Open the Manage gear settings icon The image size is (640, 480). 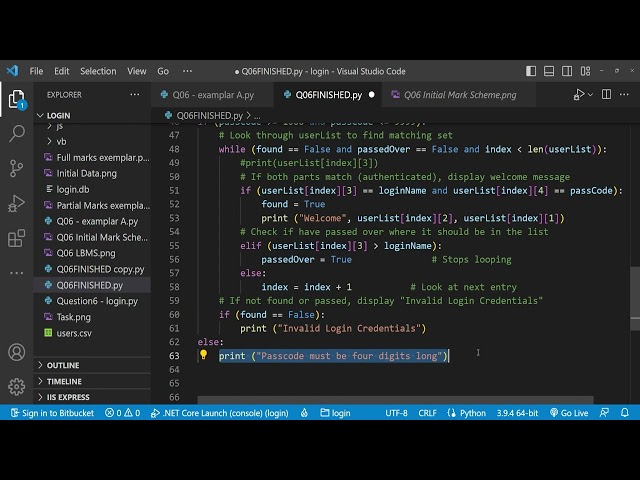pos(16,387)
